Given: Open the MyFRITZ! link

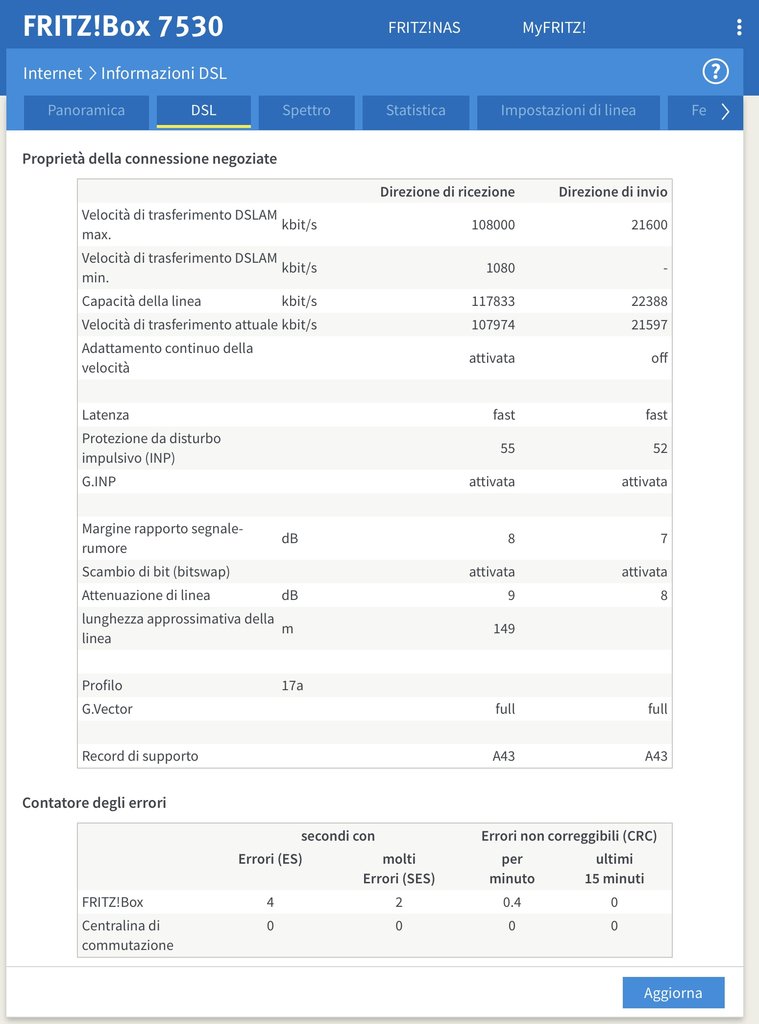Looking at the screenshot, I should tap(554, 27).
